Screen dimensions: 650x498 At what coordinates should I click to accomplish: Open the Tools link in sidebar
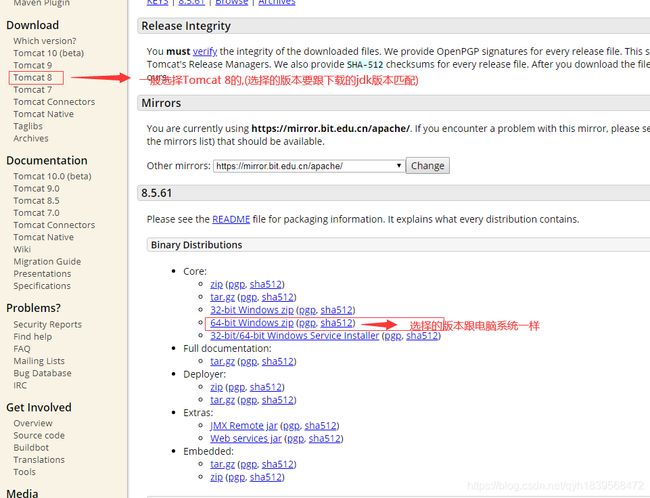pyautogui.click(x=24, y=472)
